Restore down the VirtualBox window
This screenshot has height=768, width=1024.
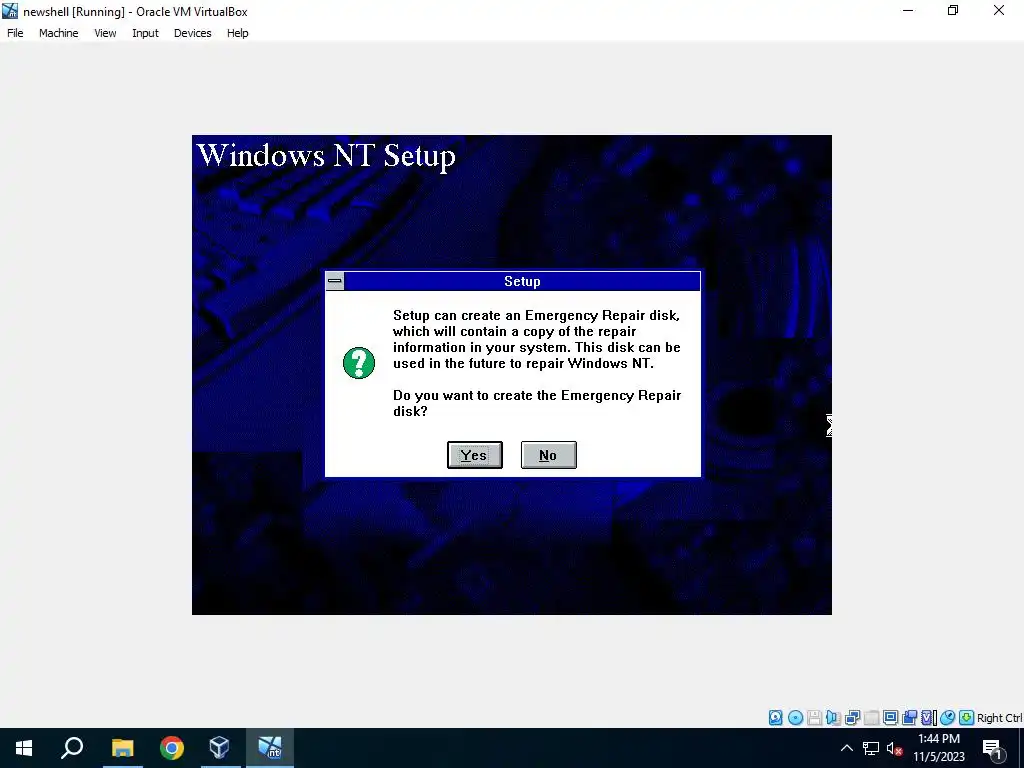(953, 10)
